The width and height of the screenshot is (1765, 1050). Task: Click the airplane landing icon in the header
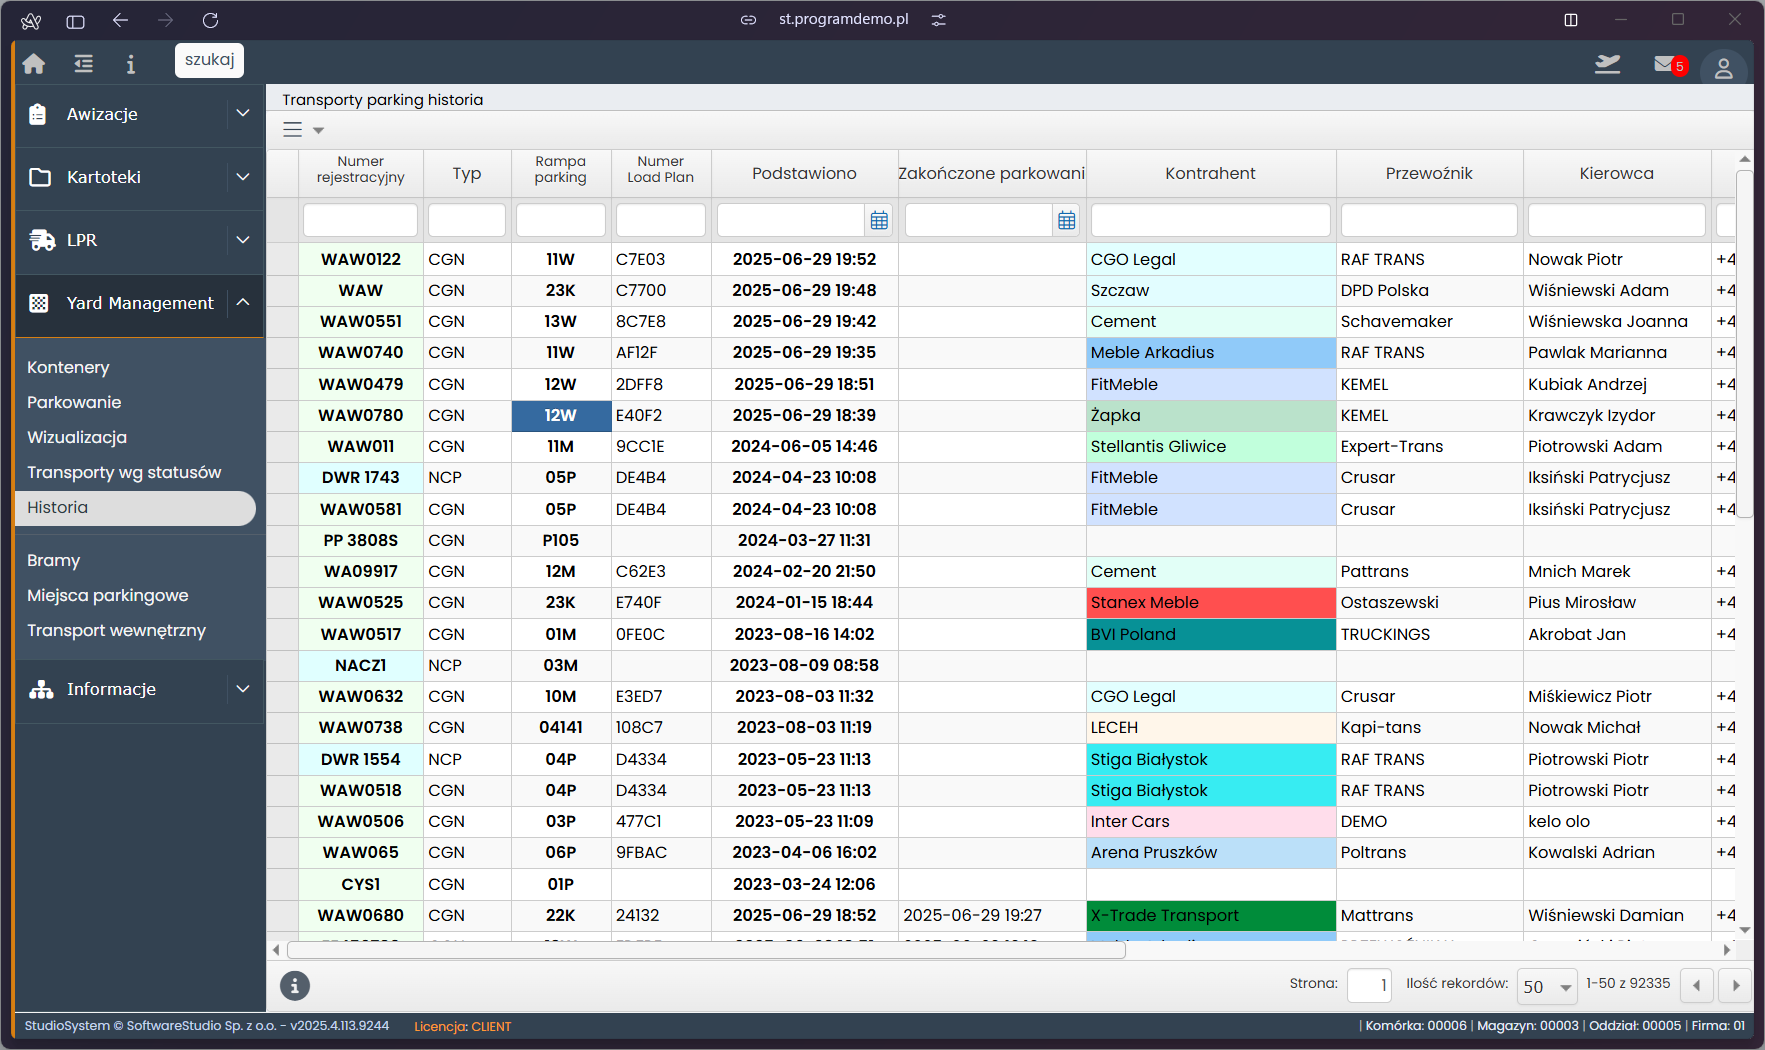point(1607,65)
